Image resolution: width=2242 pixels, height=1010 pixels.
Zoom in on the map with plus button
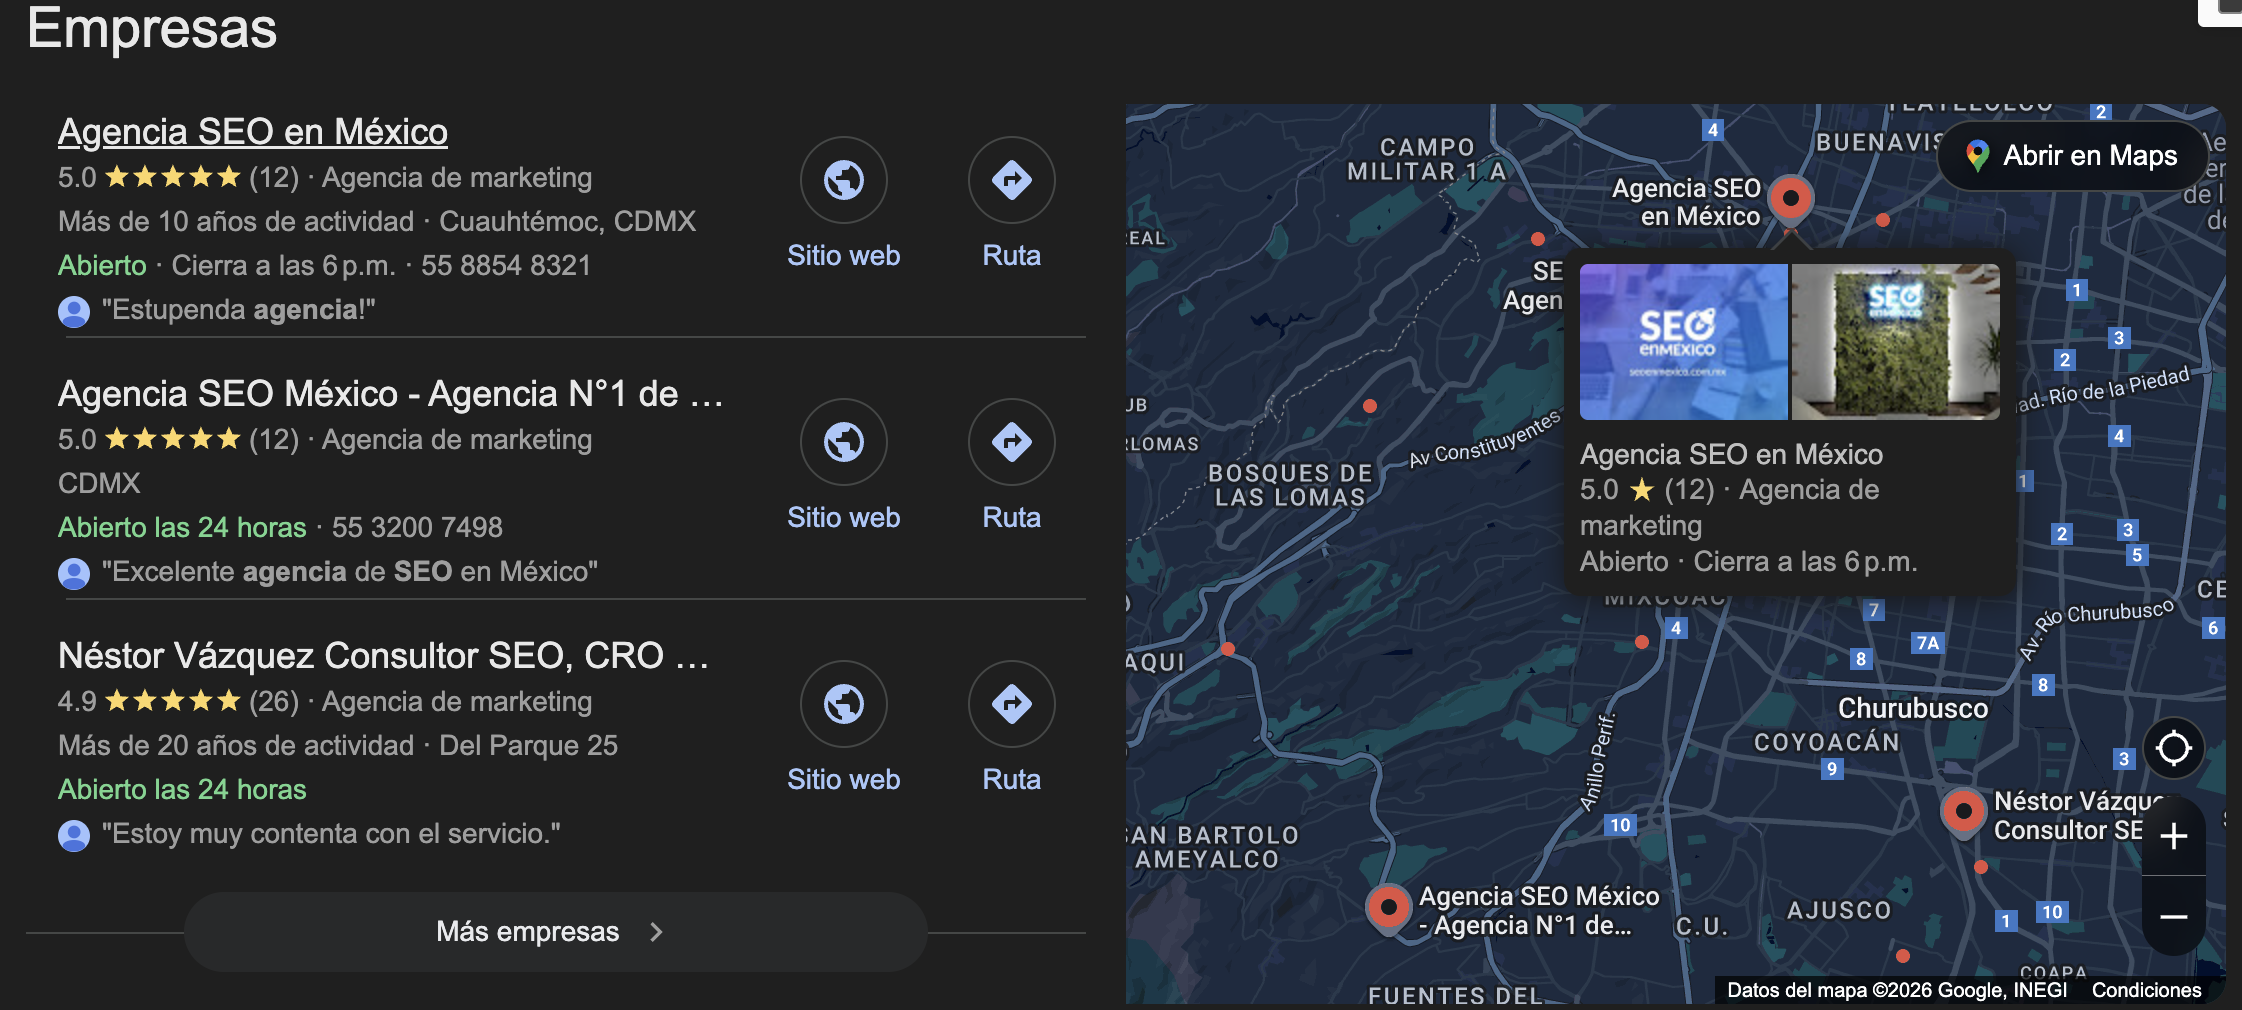[x=2174, y=836]
